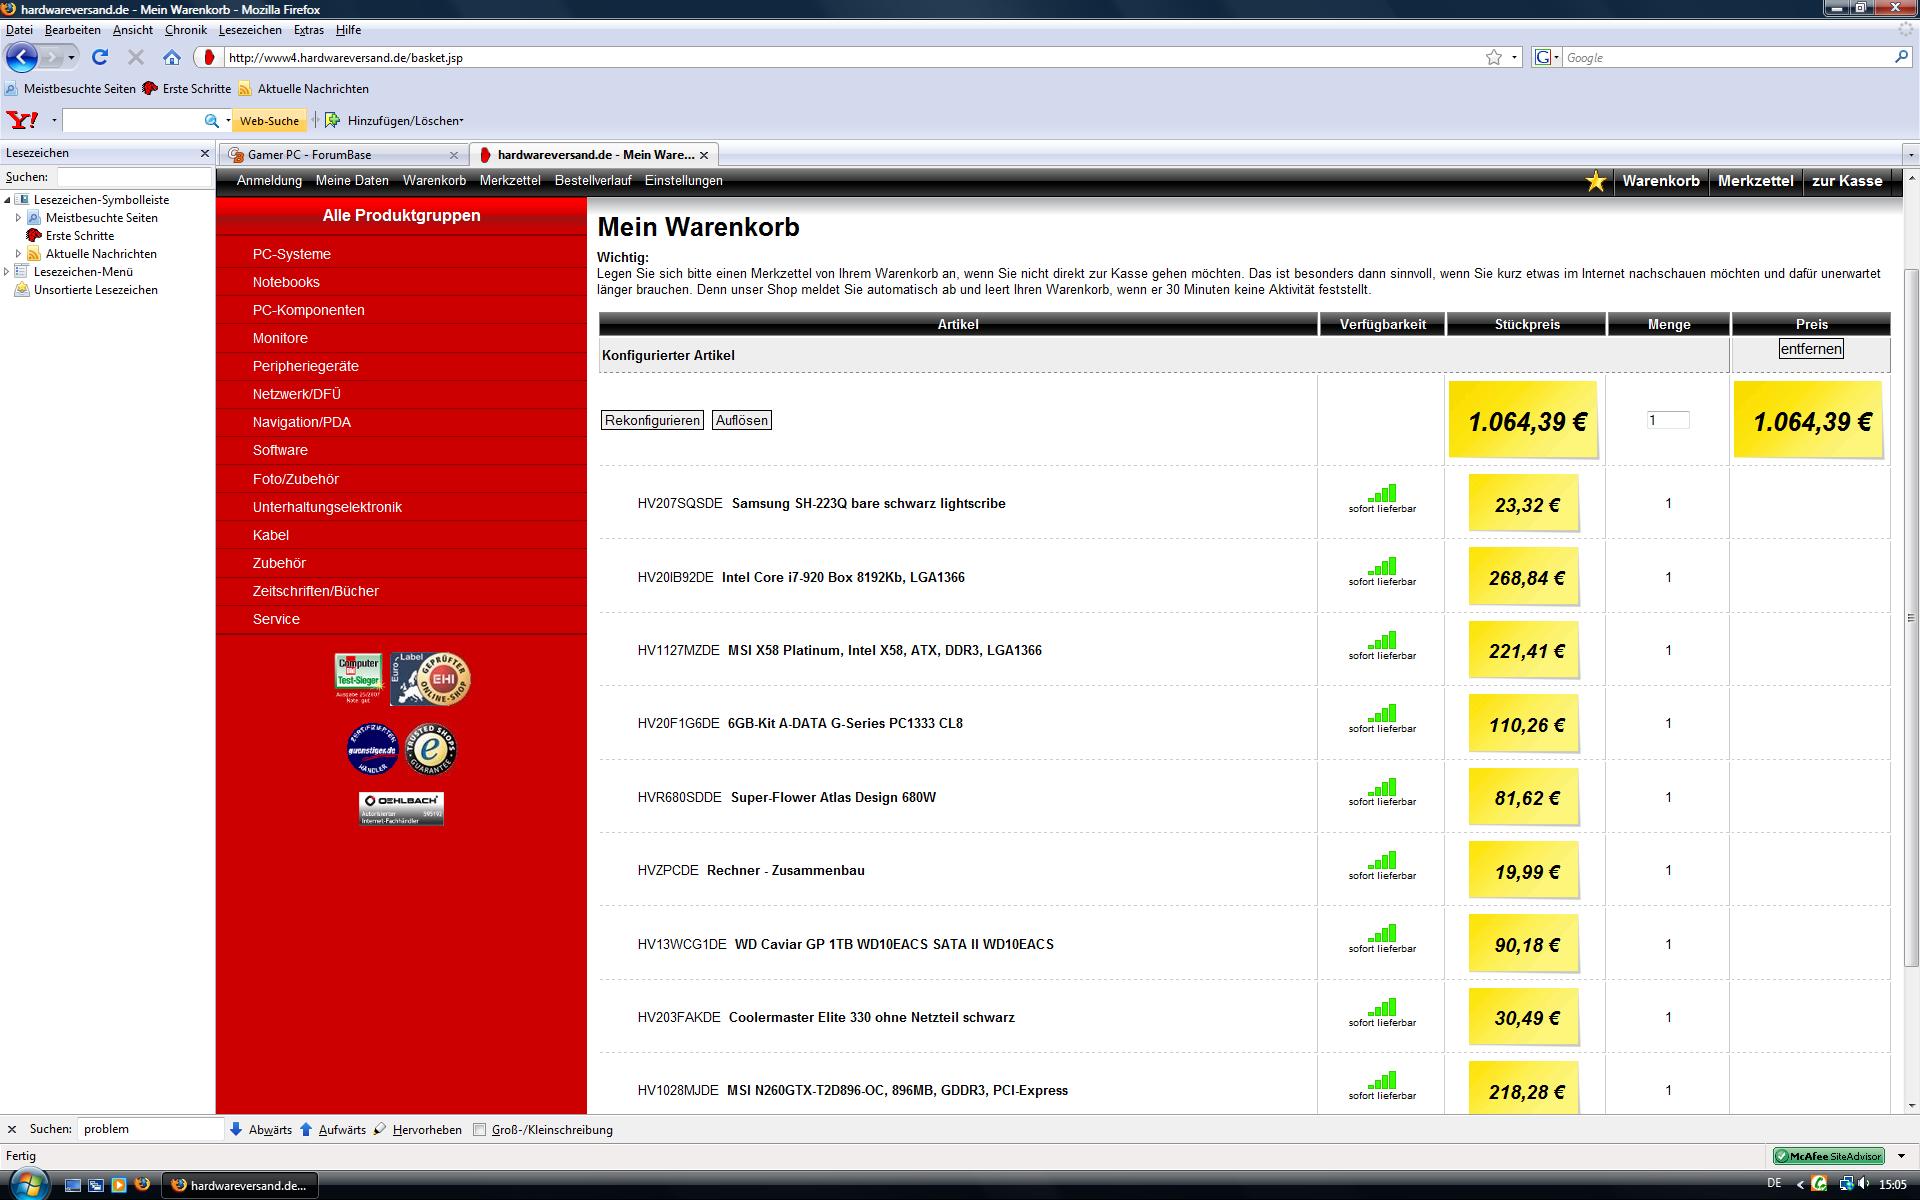Click Trusted Shops guarantee badge
The image size is (1920, 1200).
[x=431, y=749]
